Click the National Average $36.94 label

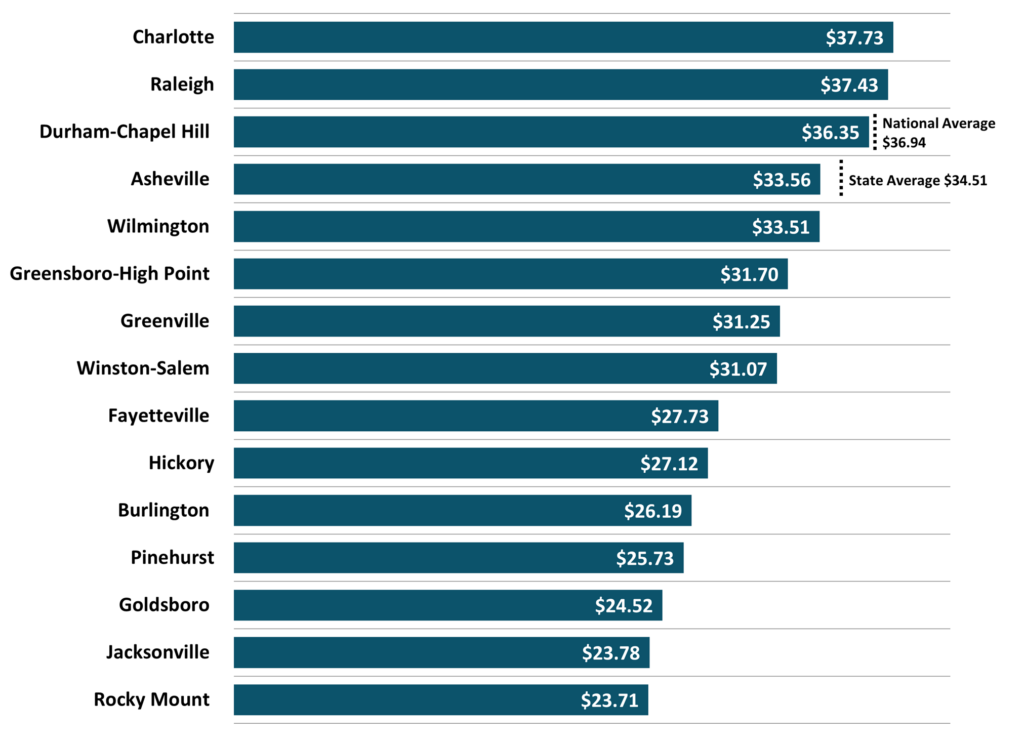point(938,133)
